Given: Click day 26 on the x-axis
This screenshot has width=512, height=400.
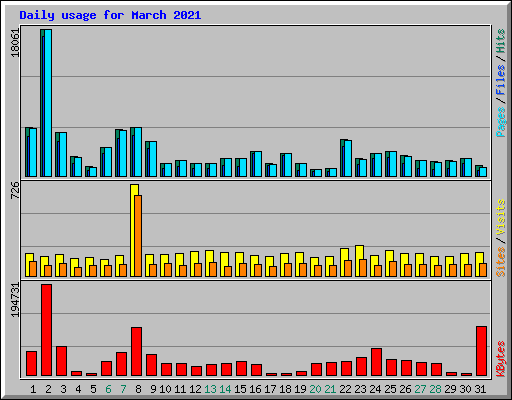Looking at the screenshot, I should click(405, 389).
